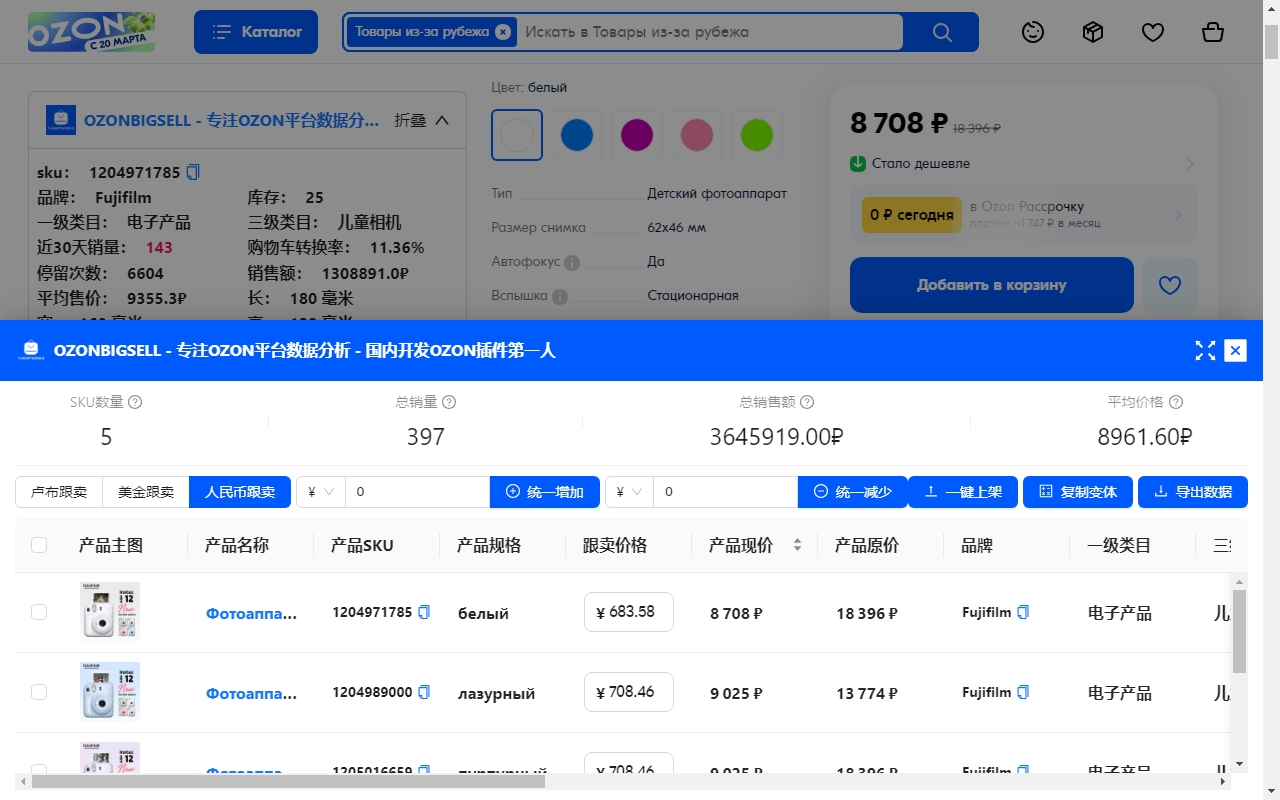Image resolution: width=1280 pixels, height=800 pixels.
Task: Click the table's horizontal scrollbar
Action: click(289, 781)
